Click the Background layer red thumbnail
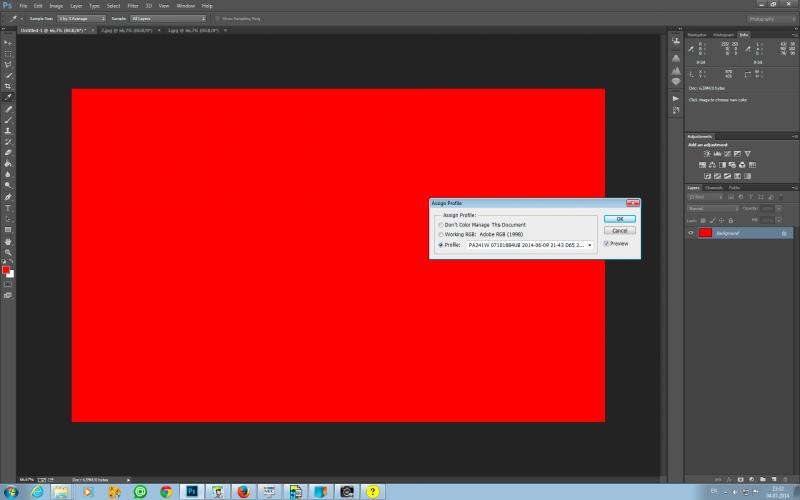This screenshot has width=800, height=500. [705, 233]
